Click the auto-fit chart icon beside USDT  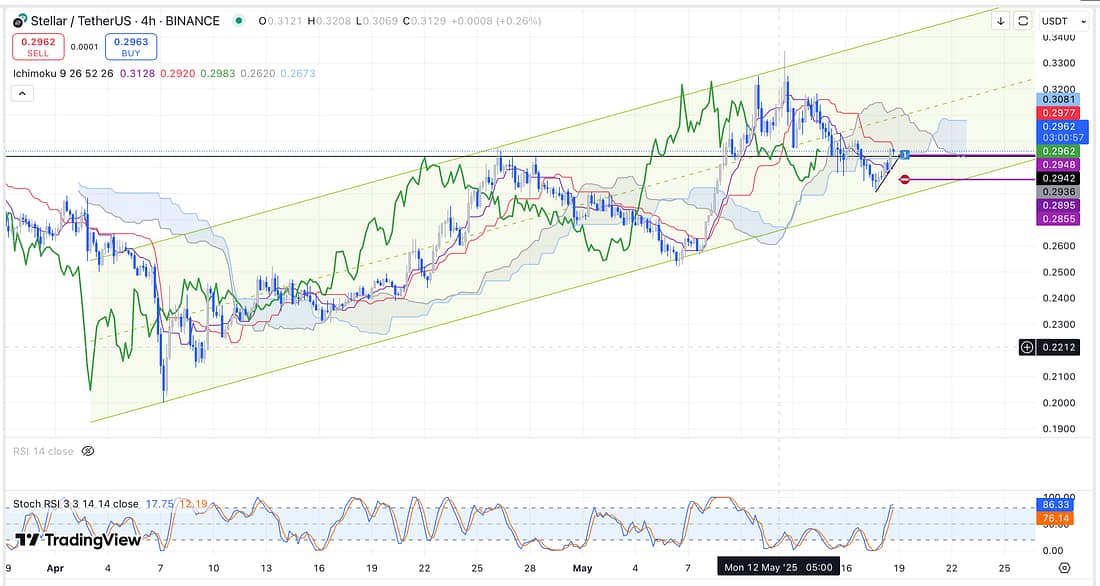coord(1023,21)
